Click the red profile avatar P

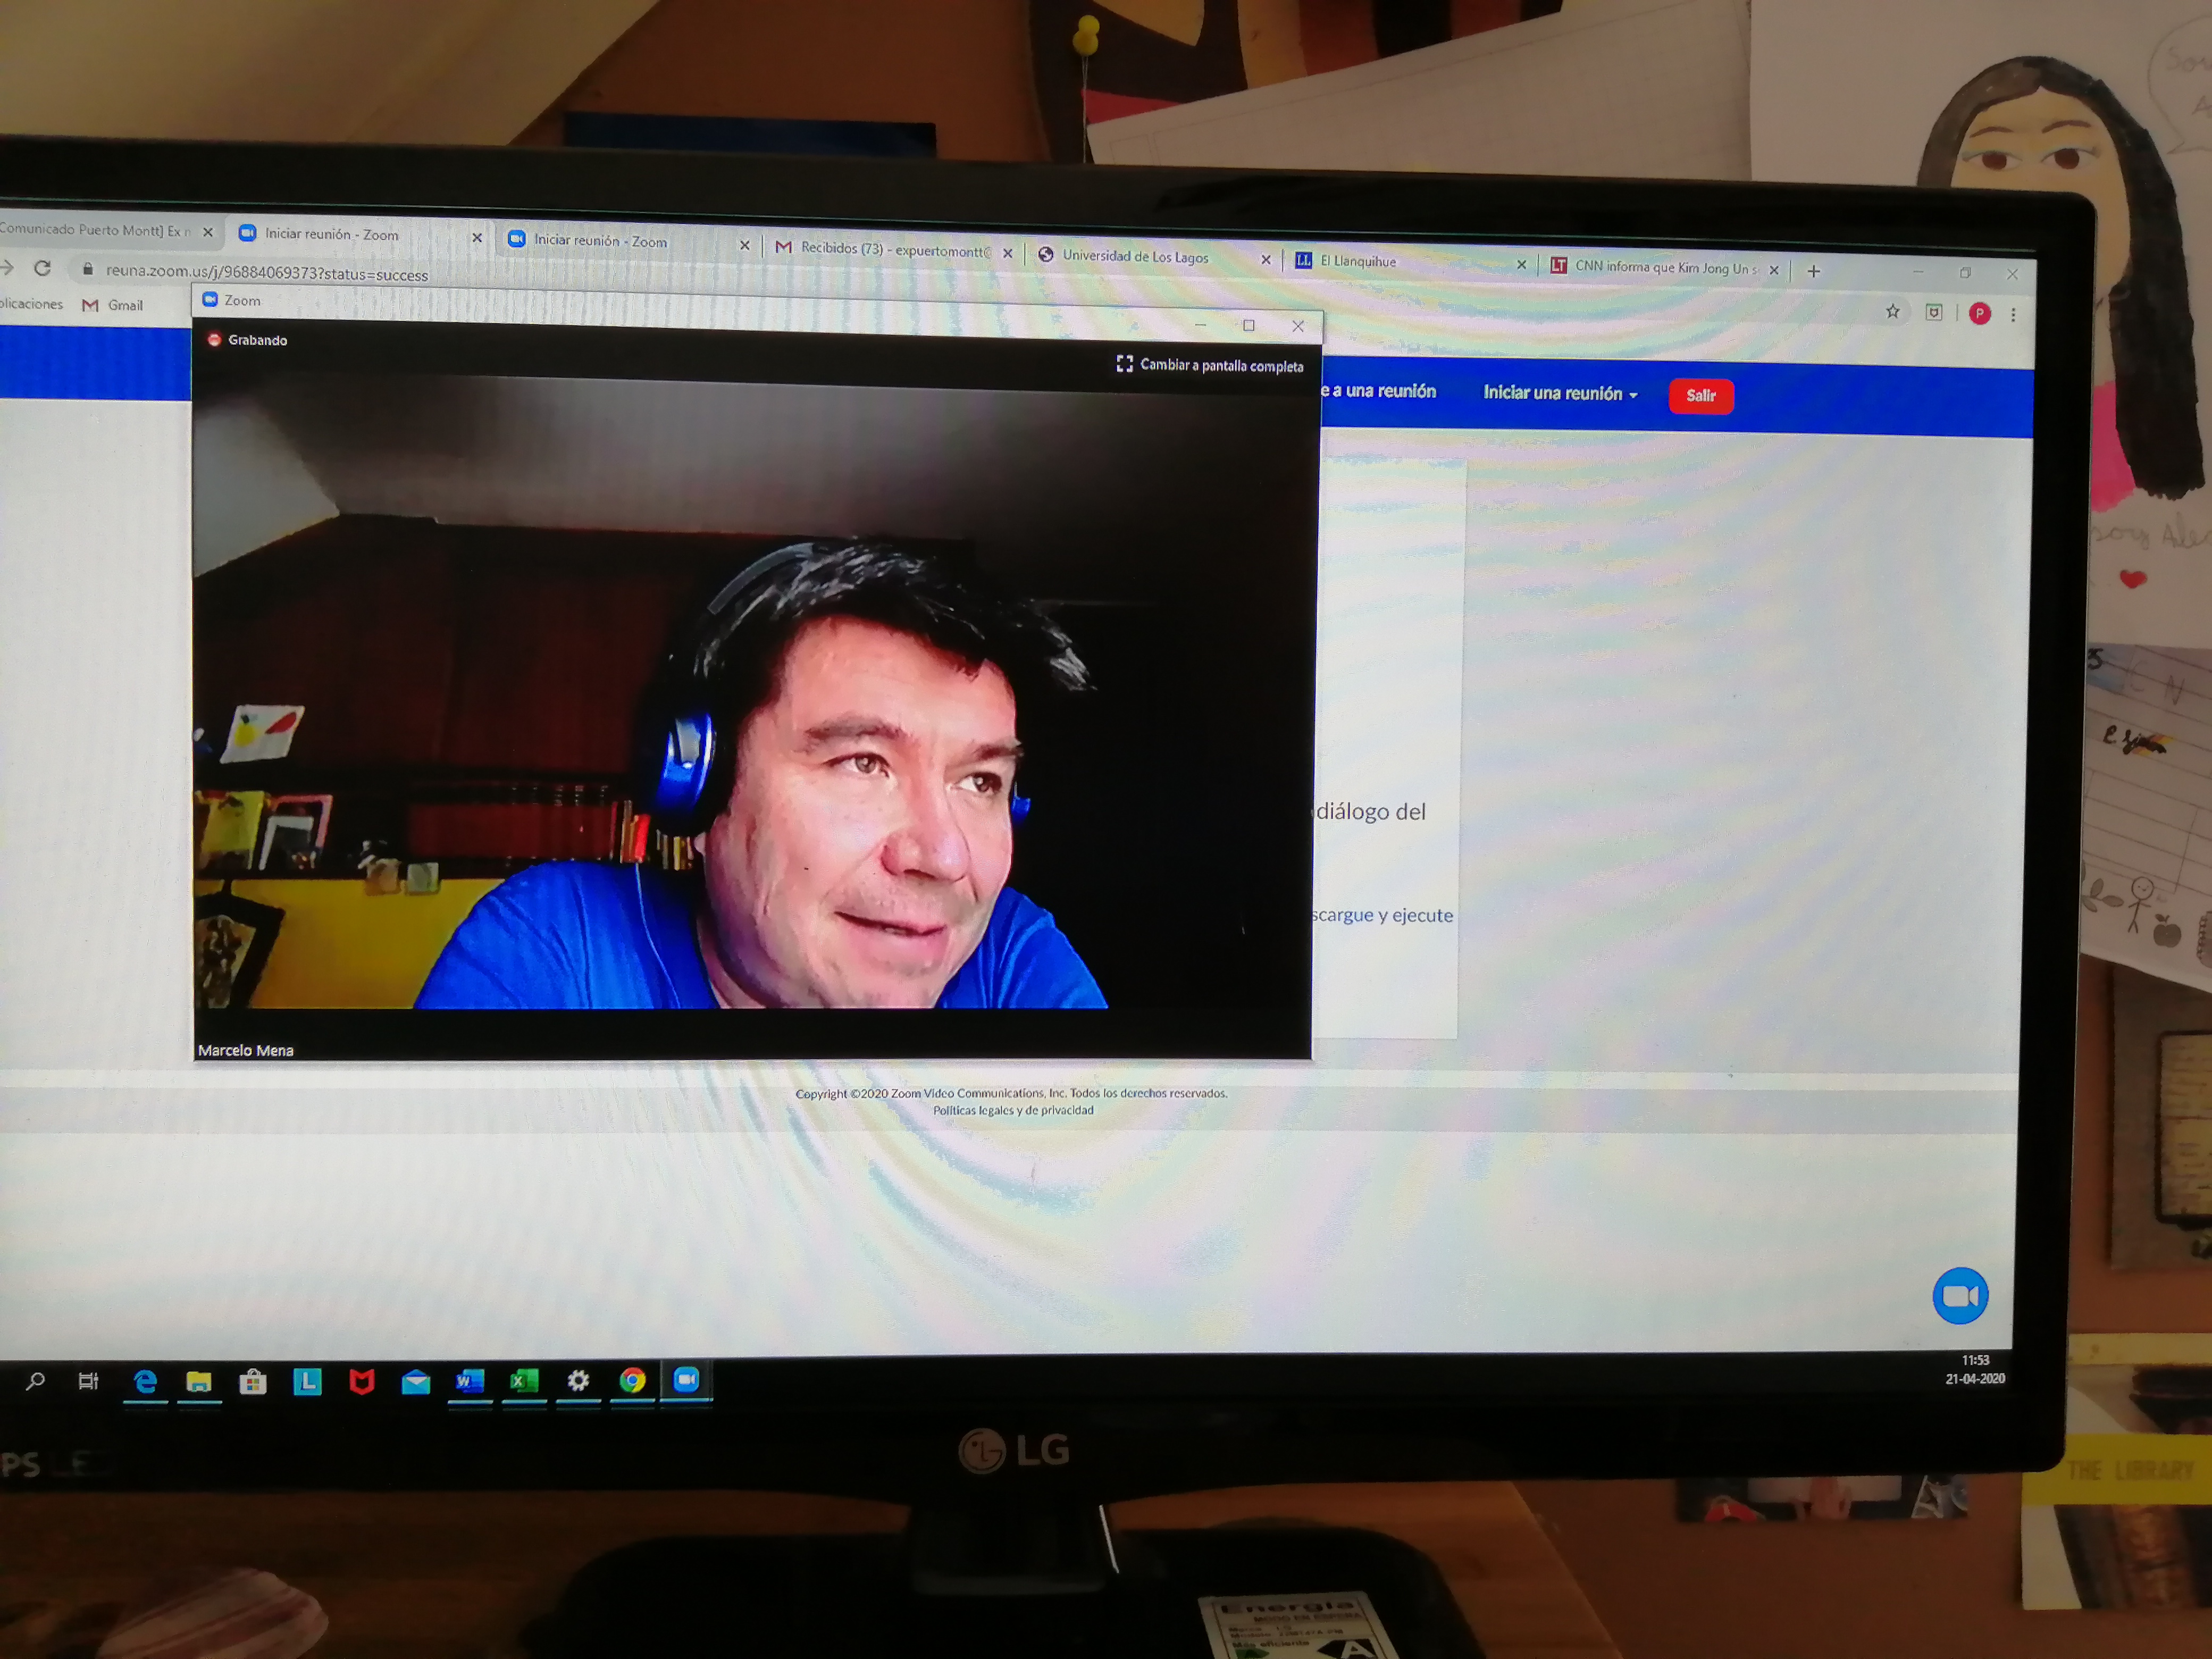[x=1979, y=314]
